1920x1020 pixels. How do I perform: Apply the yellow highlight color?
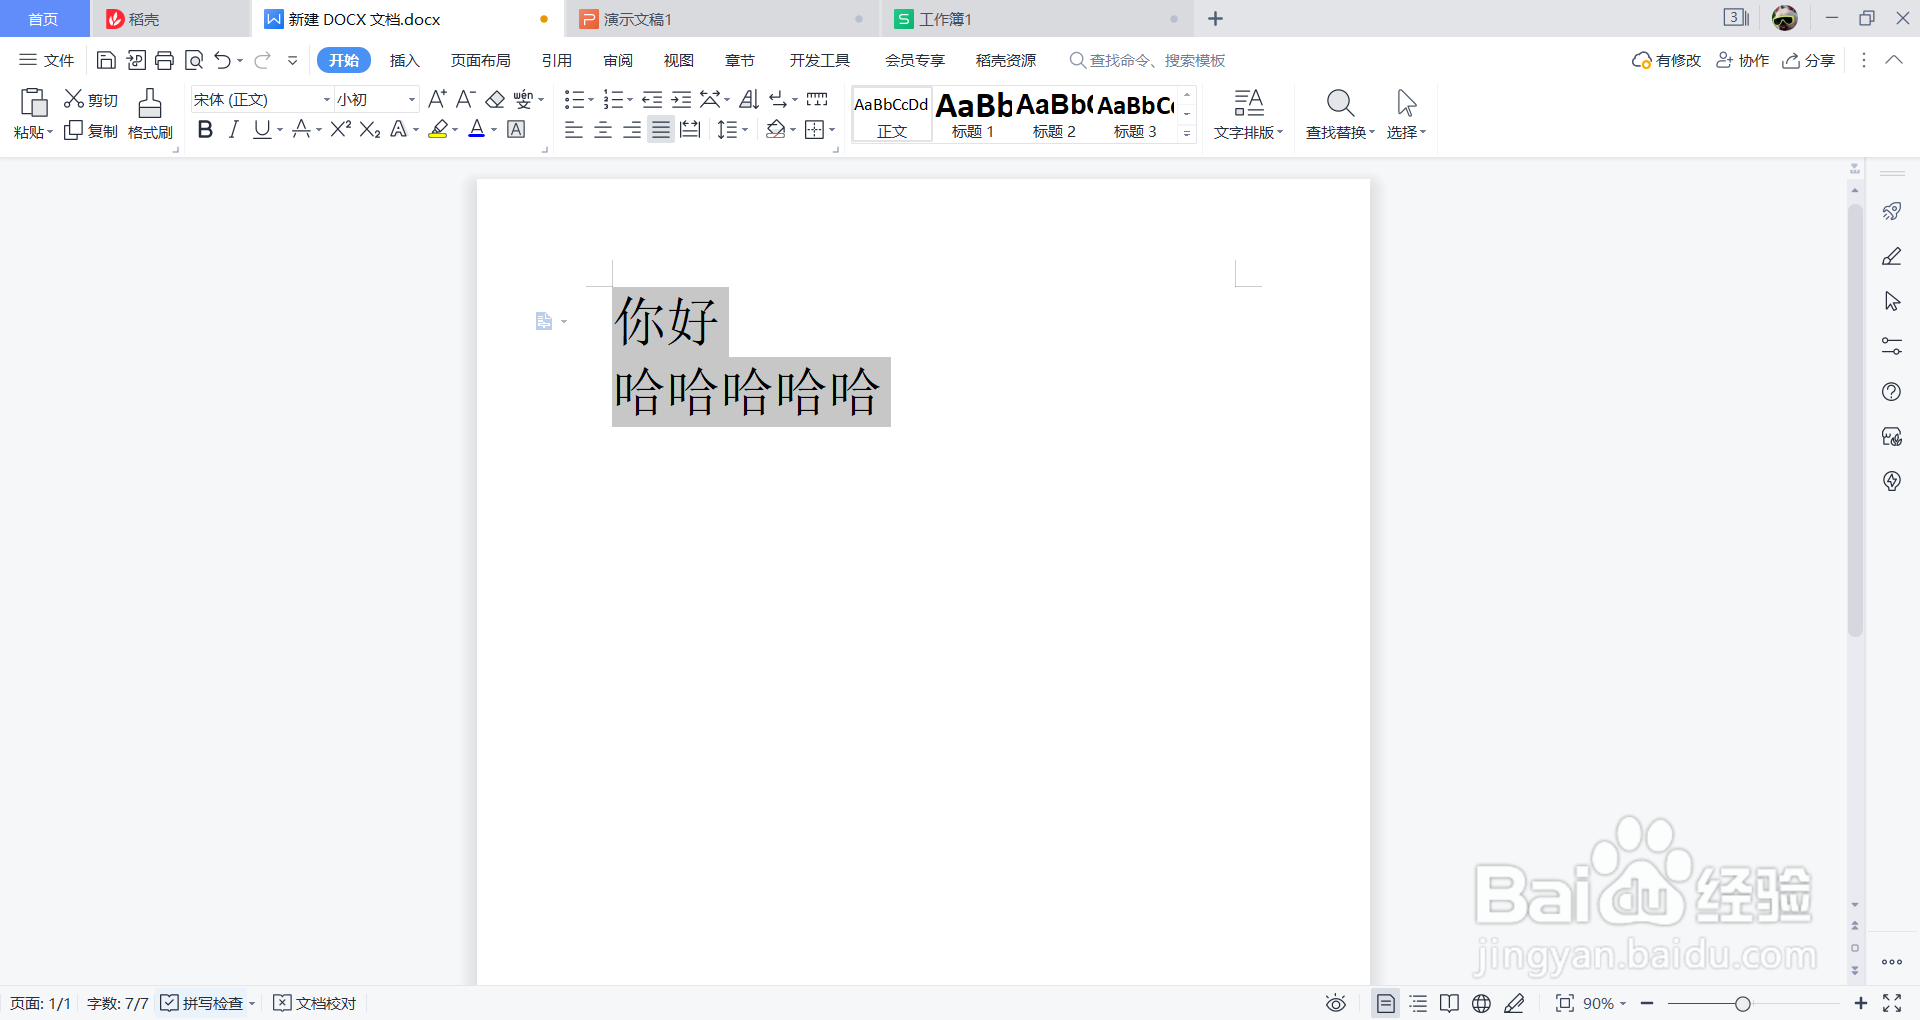(438, 129)
